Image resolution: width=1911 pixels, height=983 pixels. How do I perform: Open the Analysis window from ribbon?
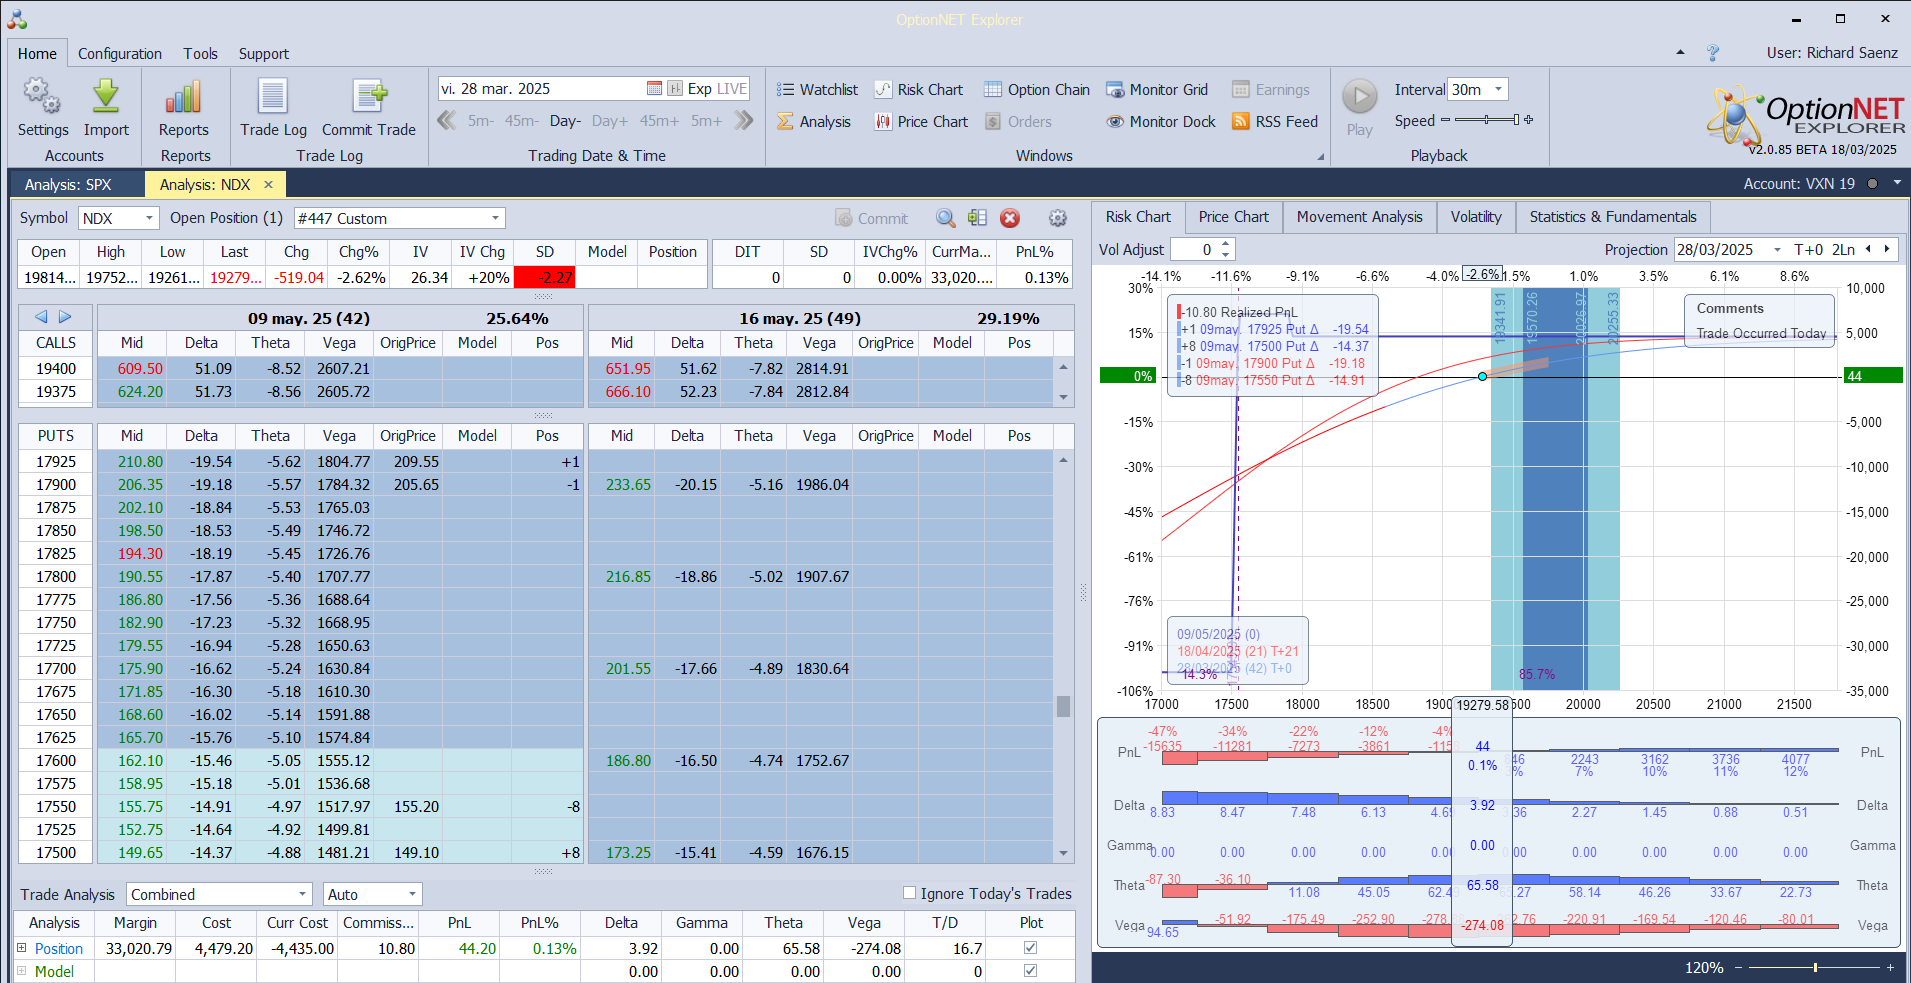(x=814, y=121)
